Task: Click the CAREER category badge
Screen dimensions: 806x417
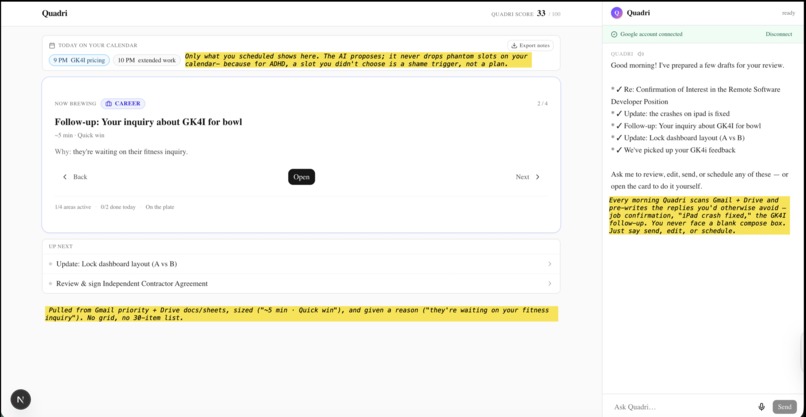Action: coord(123,103)
